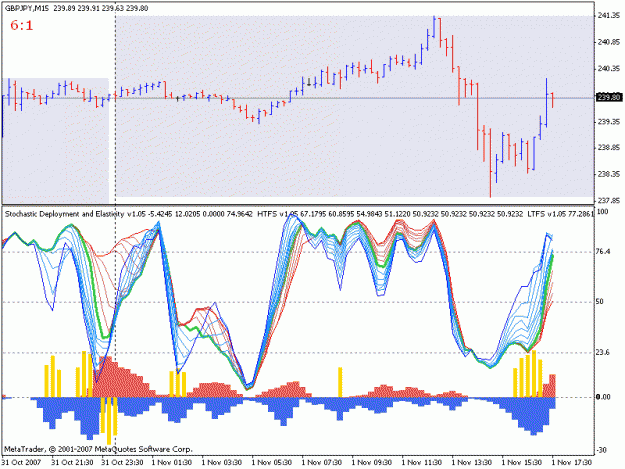625x469 pixels.
Task: Click the "1 Nov 03:30" time label
Action: point(222,463)
